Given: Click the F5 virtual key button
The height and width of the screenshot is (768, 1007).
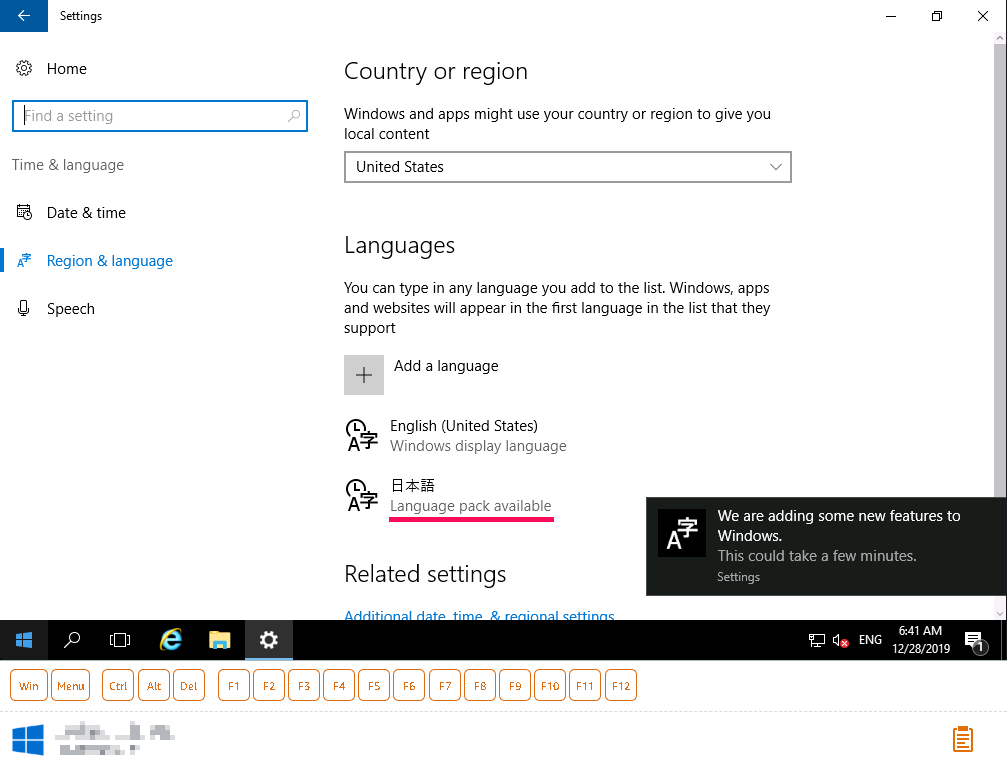Looking at the screenshot, I should [x=374, y=686].
